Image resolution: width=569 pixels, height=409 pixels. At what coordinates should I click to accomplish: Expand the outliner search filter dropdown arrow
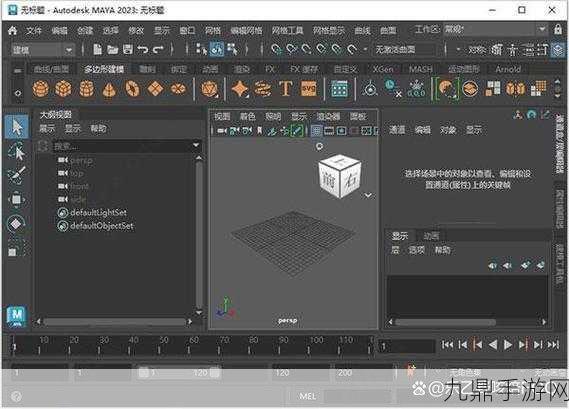coord(196,146)
